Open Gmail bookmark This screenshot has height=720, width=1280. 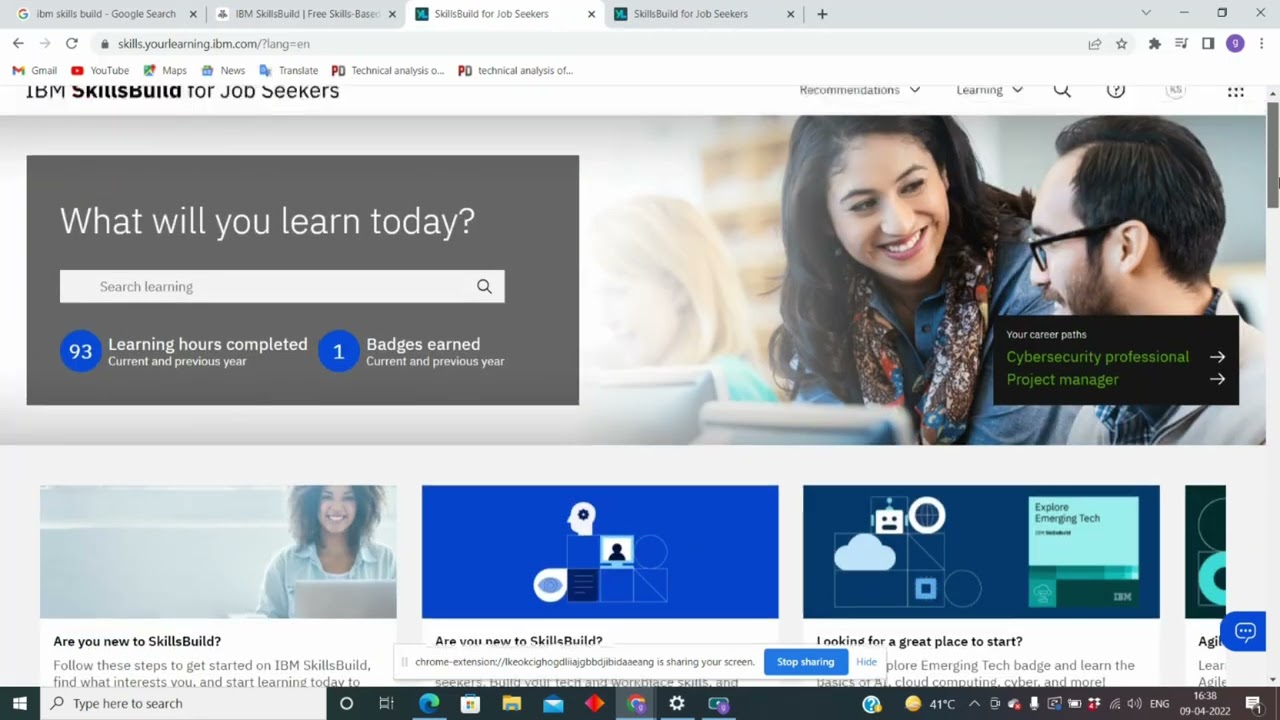[x=35, y=71]
